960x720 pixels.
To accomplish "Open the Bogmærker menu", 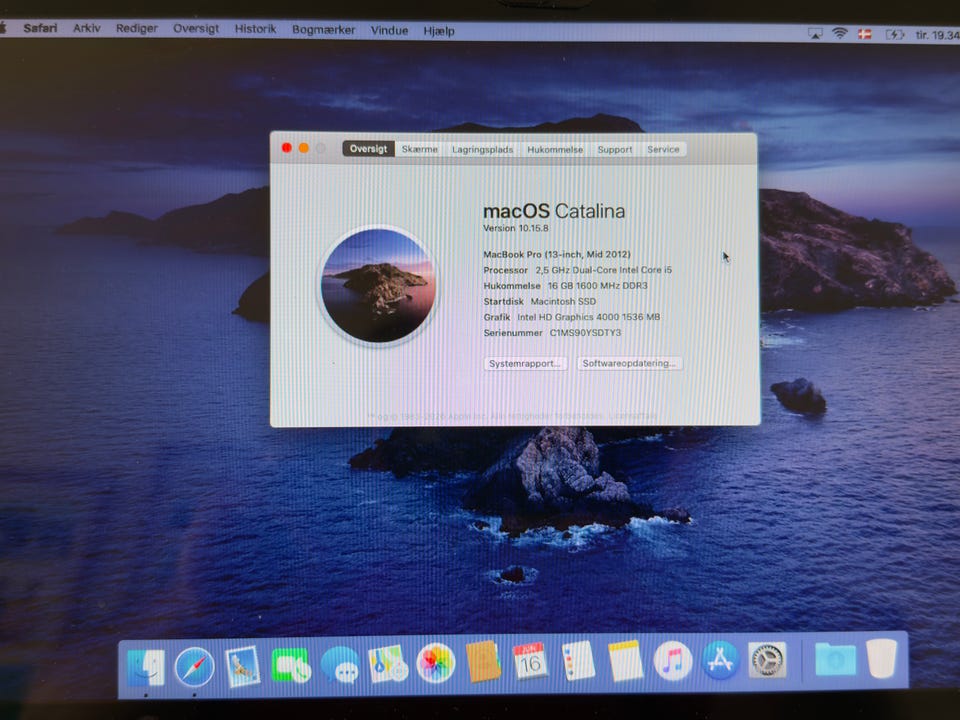I will pyautogui.click(x=323, y=29).
